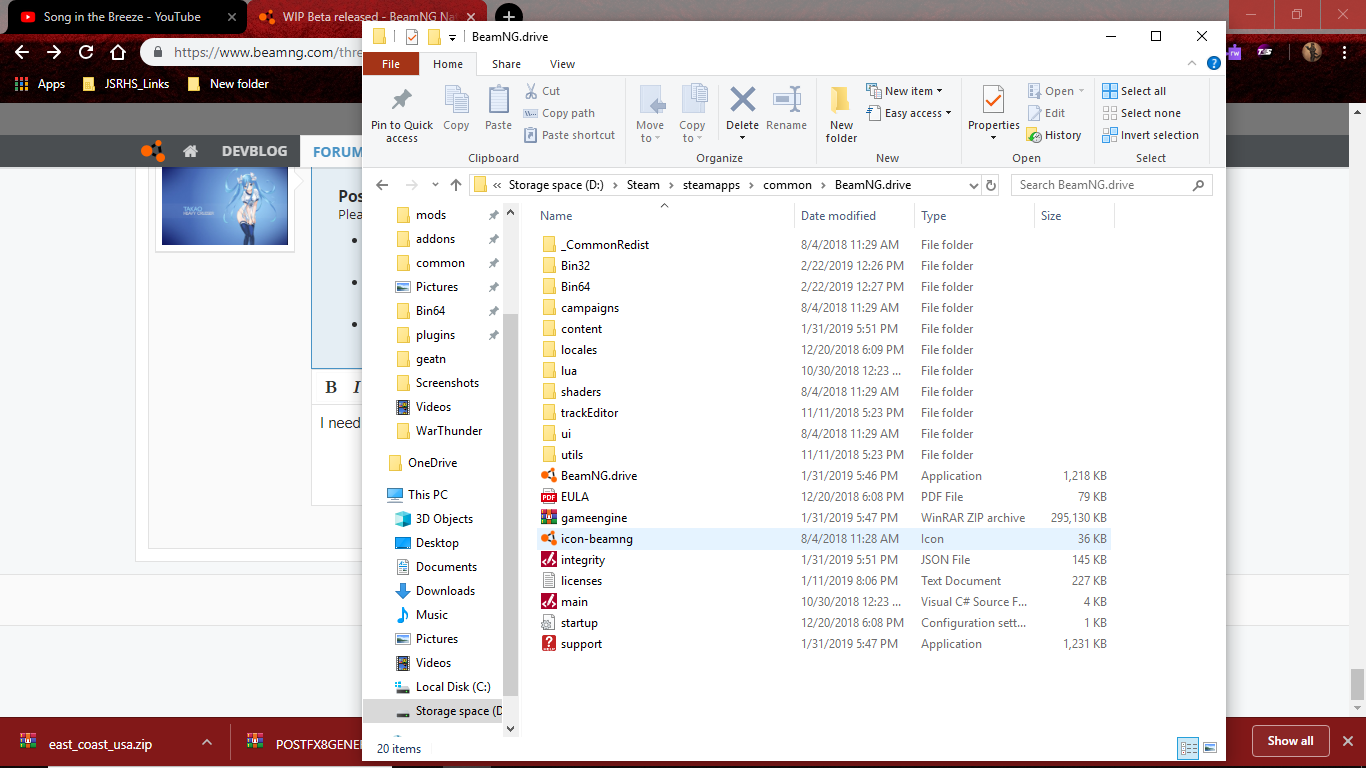
Task: Open Customize Quick Access Toolbar dropdown
Action: click(452, 37)
